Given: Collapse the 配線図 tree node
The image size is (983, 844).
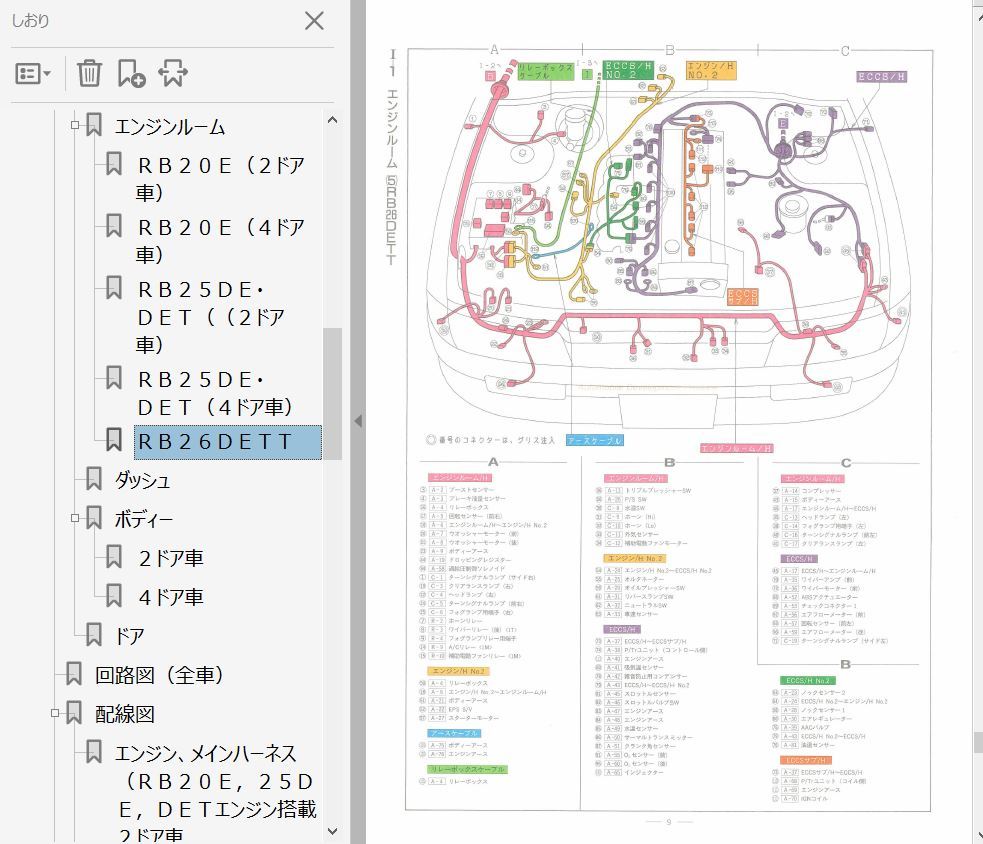Looking at the screenshot, I should tap(55, 713).
